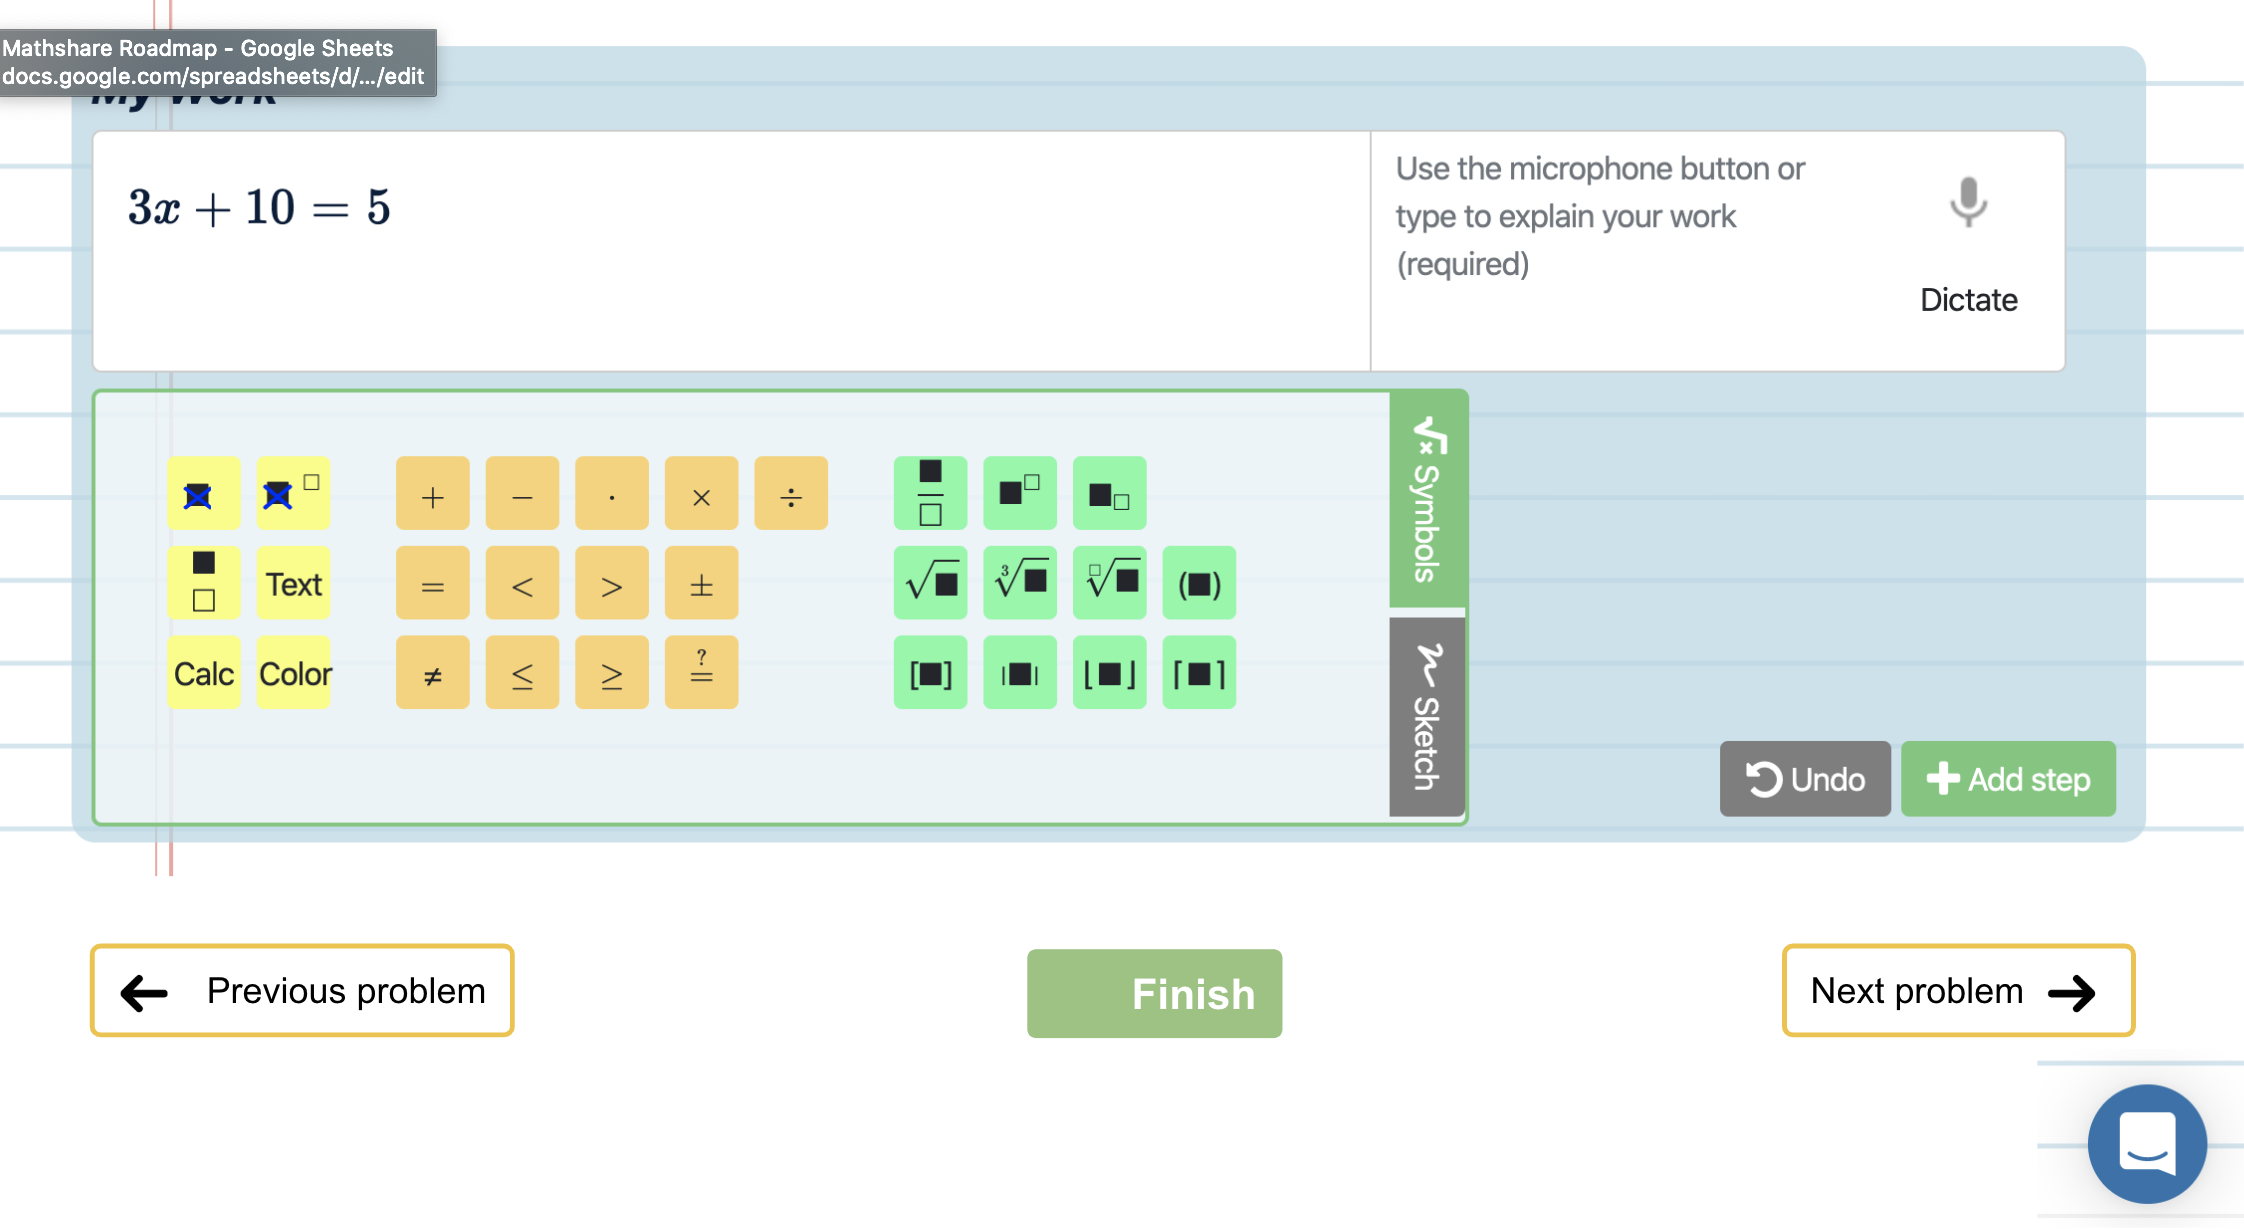The width and height of the screenshot is (2244, 1230).
Task: Open the Color picker
Action: 293,672
